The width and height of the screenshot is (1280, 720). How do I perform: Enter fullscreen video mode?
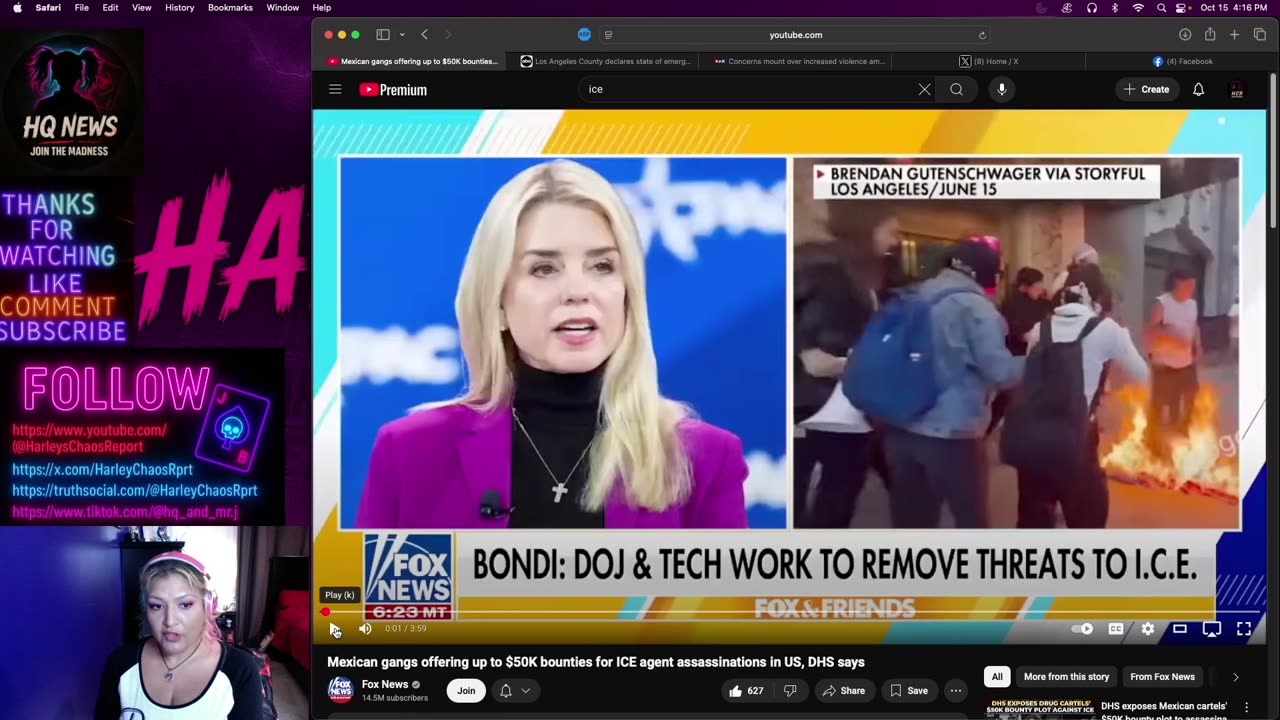[x=1244, y=629]
